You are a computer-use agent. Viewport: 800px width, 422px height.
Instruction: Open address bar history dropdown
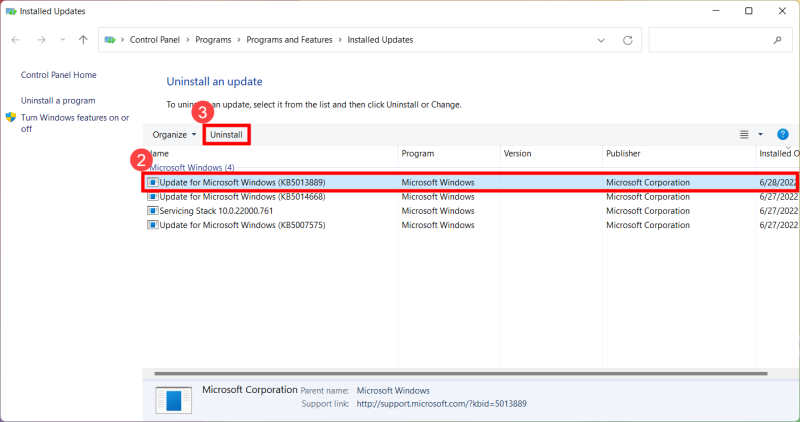601,40
